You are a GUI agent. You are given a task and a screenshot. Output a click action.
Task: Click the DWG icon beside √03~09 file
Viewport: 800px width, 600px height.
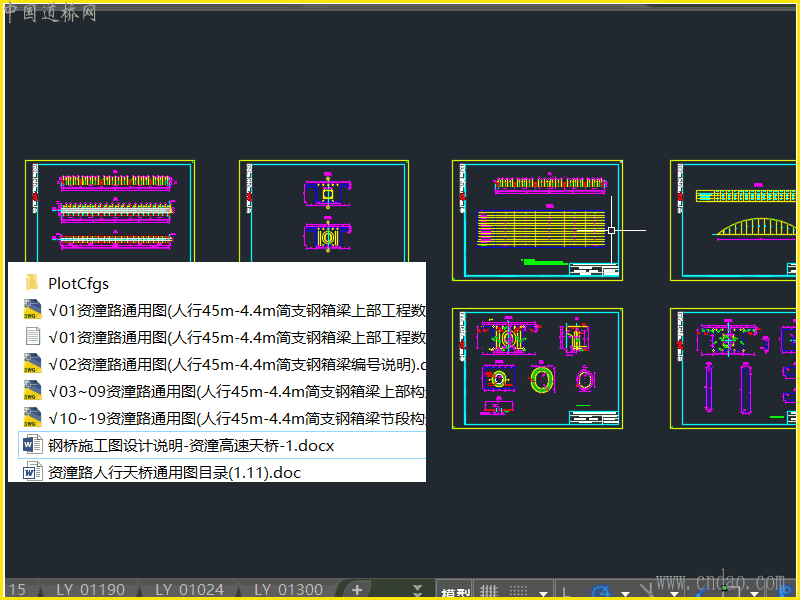point(32,391)
